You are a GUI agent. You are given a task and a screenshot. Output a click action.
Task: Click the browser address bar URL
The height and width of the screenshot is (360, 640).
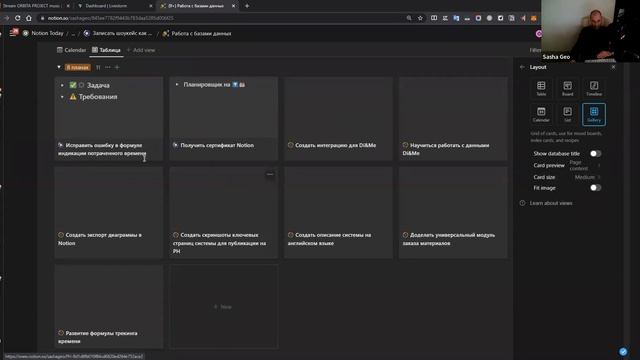[x=110, y=18]
